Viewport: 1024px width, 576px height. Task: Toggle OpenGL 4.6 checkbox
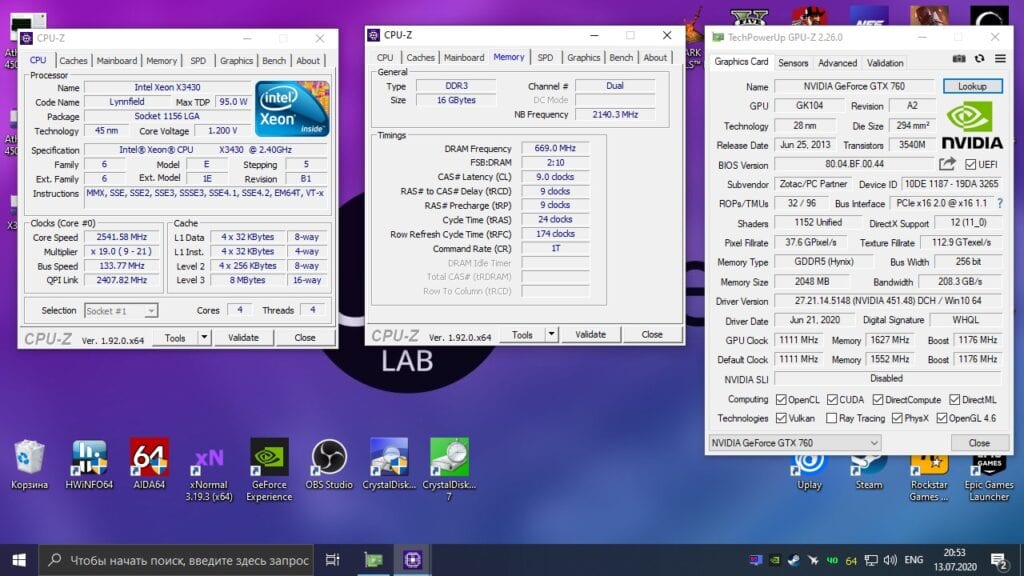[942, 418]
